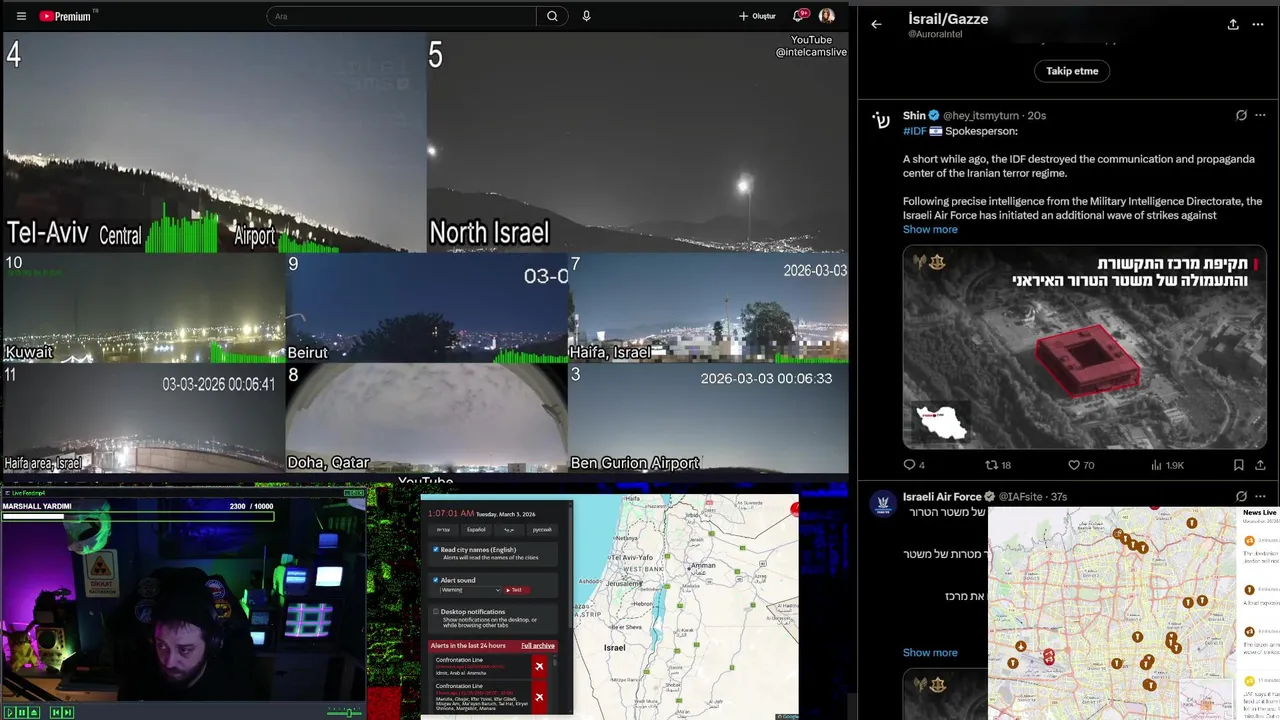Open the @hey_itsmyturn handle link

(x=982, y=116)
